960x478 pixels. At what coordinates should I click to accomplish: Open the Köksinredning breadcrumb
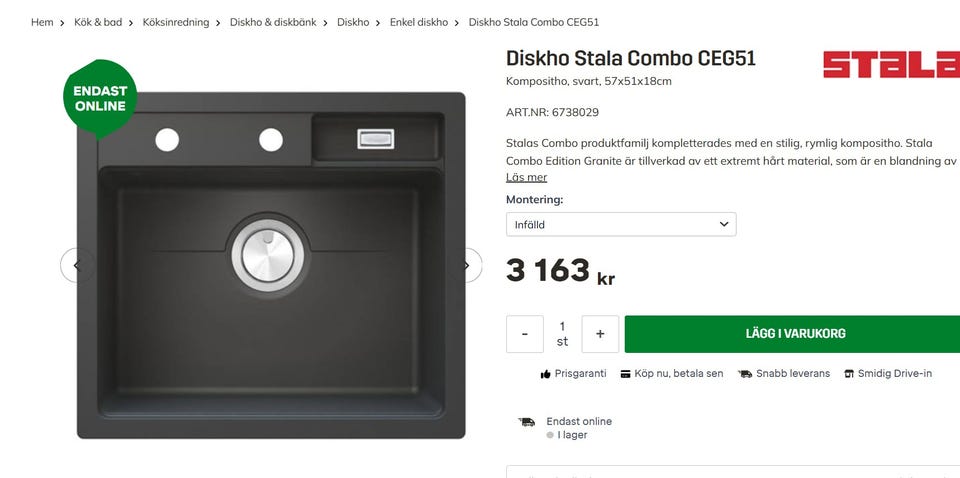176,23
